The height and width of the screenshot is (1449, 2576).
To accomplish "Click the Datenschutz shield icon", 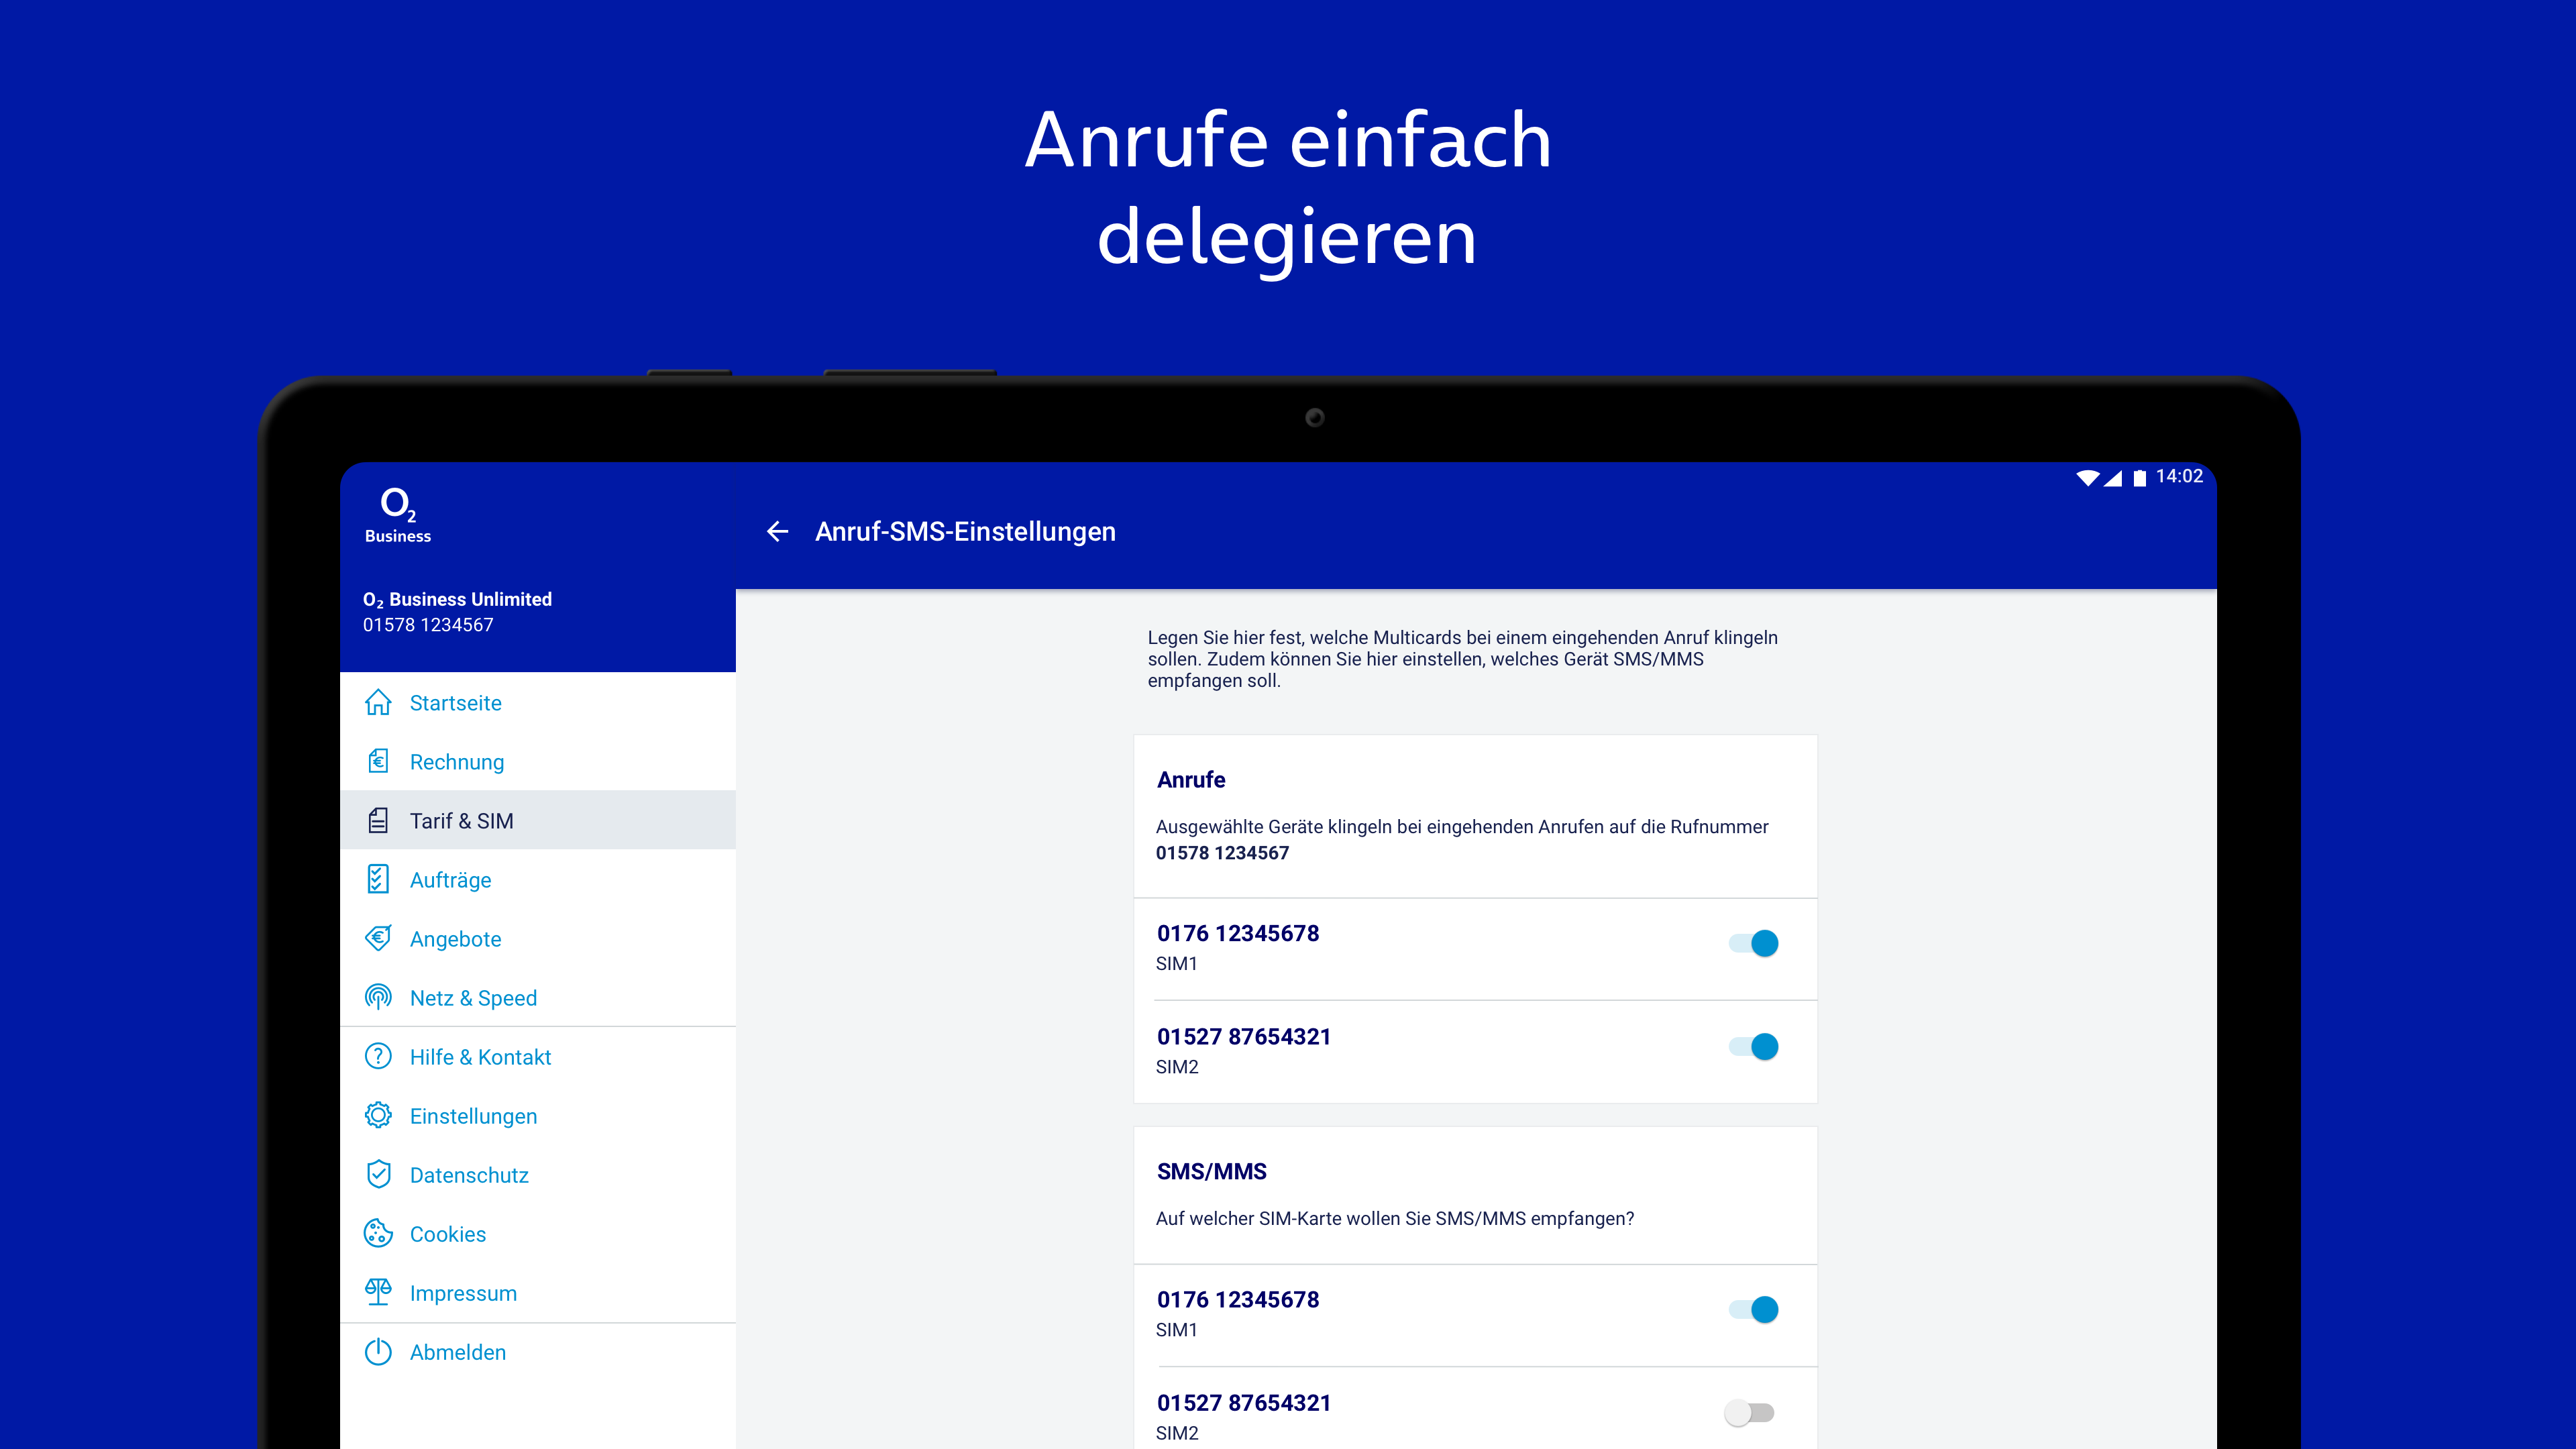I will pos(378,1175).
